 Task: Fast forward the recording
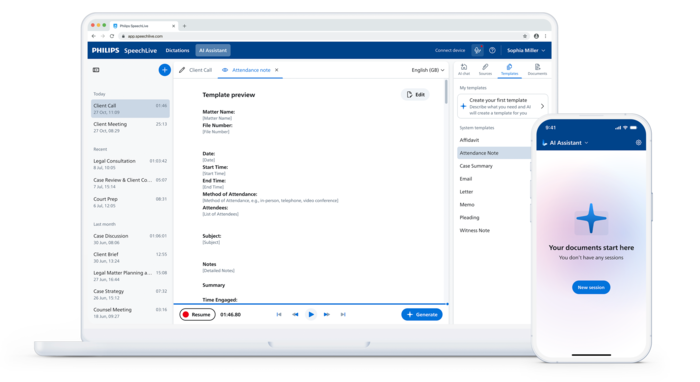(327, 315)
